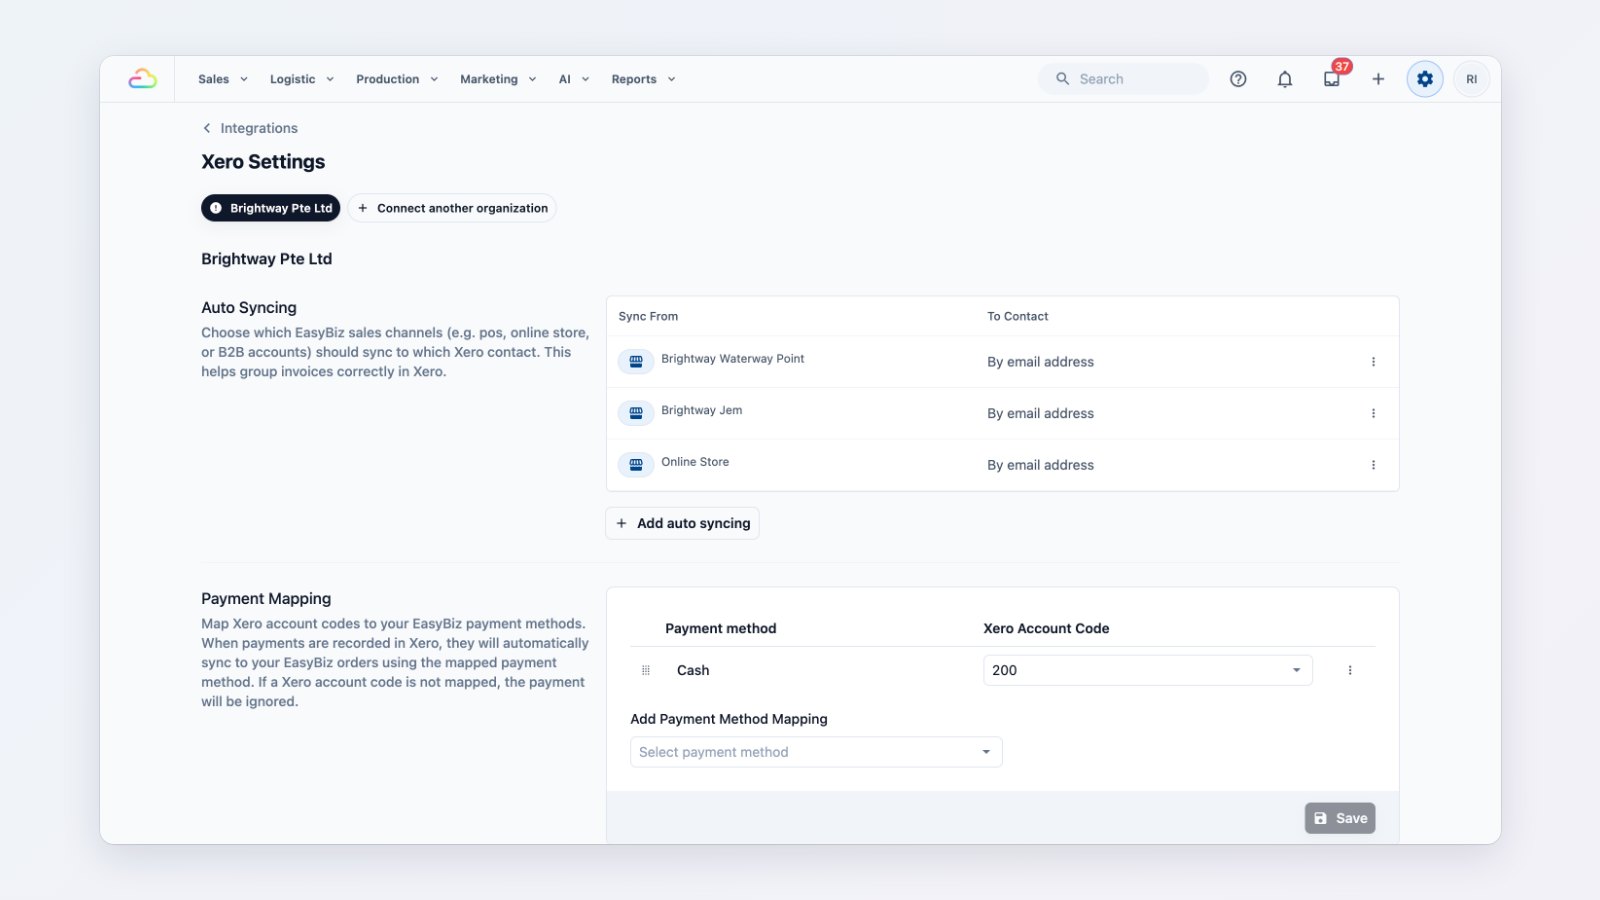Open the notifications bell
Viewport: 1600px width, 900px height.
pos(1285,79)
